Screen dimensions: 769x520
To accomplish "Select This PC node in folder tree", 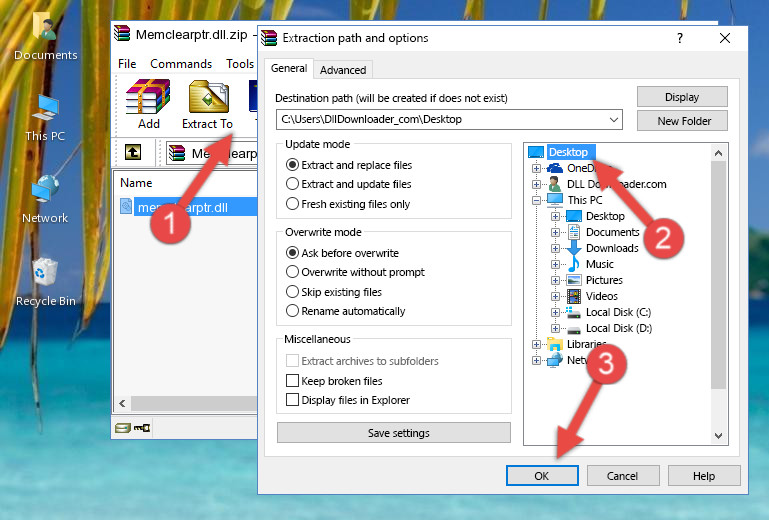I will click(x=585, y=200).
